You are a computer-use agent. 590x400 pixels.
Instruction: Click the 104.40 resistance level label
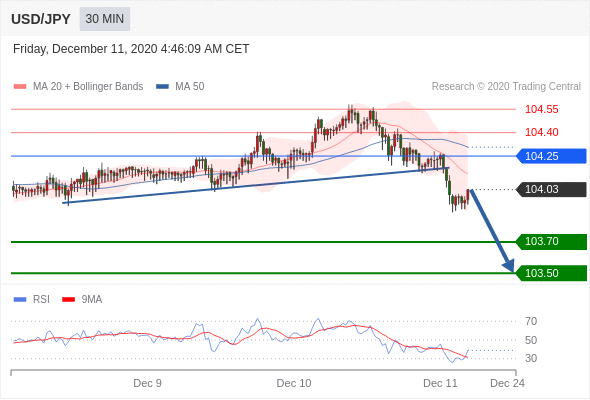coord(541,132)
